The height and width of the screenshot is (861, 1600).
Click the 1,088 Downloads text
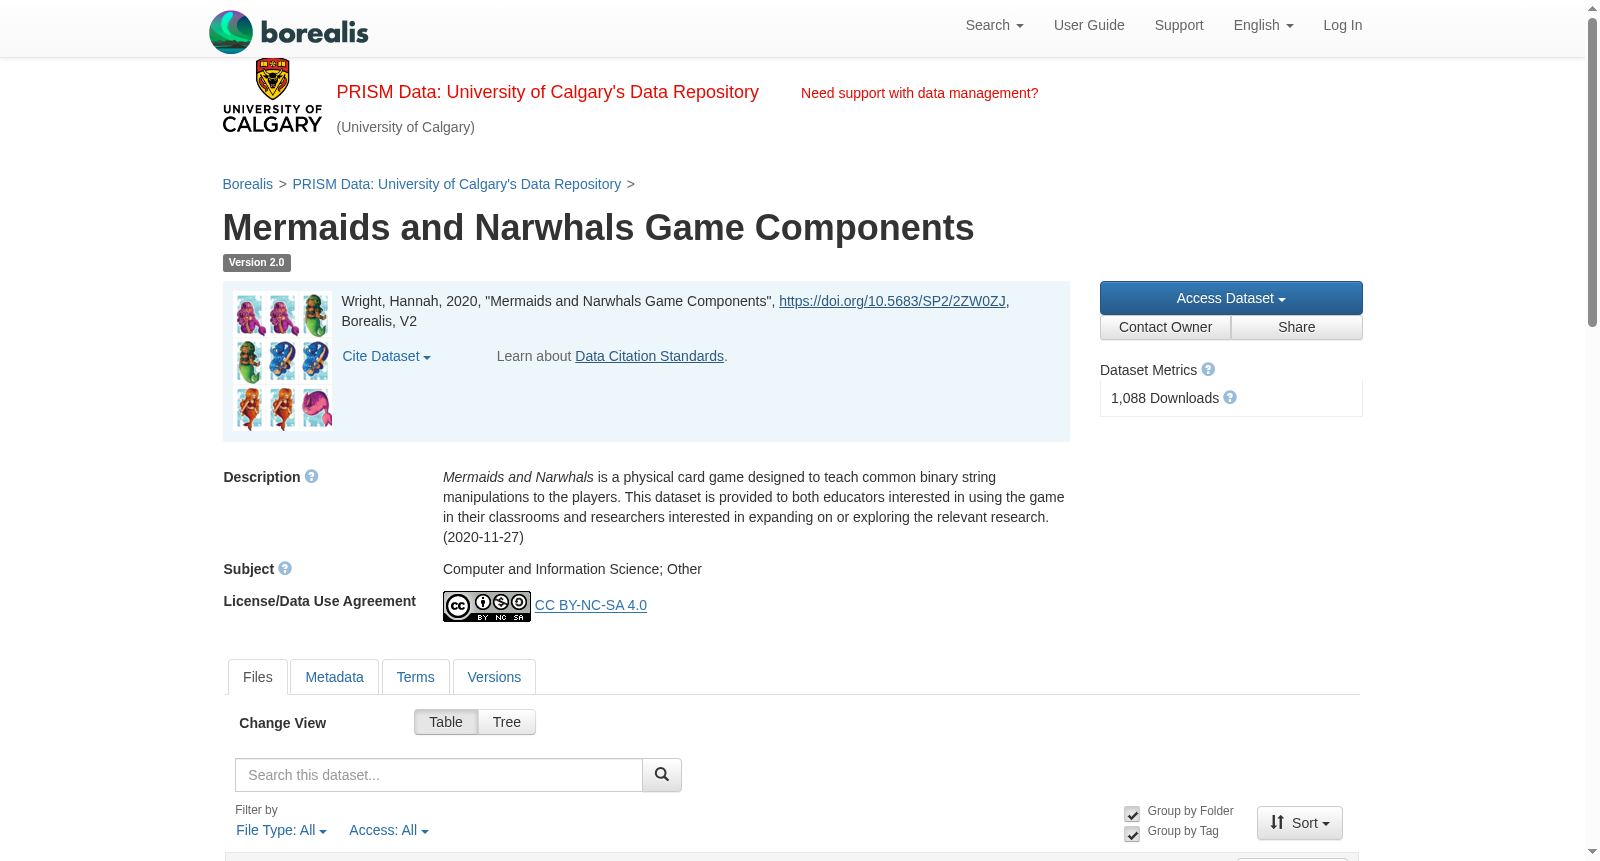[1165, 398]
